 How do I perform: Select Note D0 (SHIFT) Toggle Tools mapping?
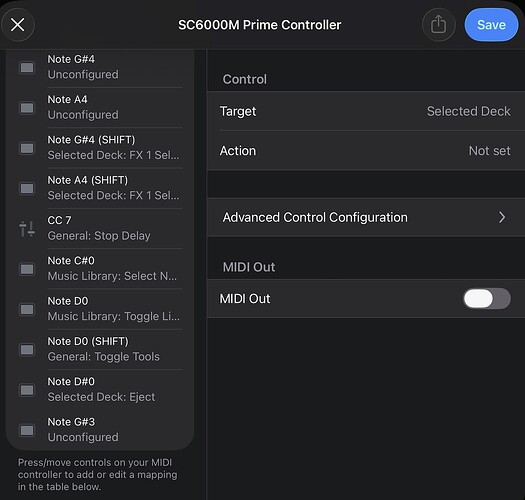pos(100,349)
